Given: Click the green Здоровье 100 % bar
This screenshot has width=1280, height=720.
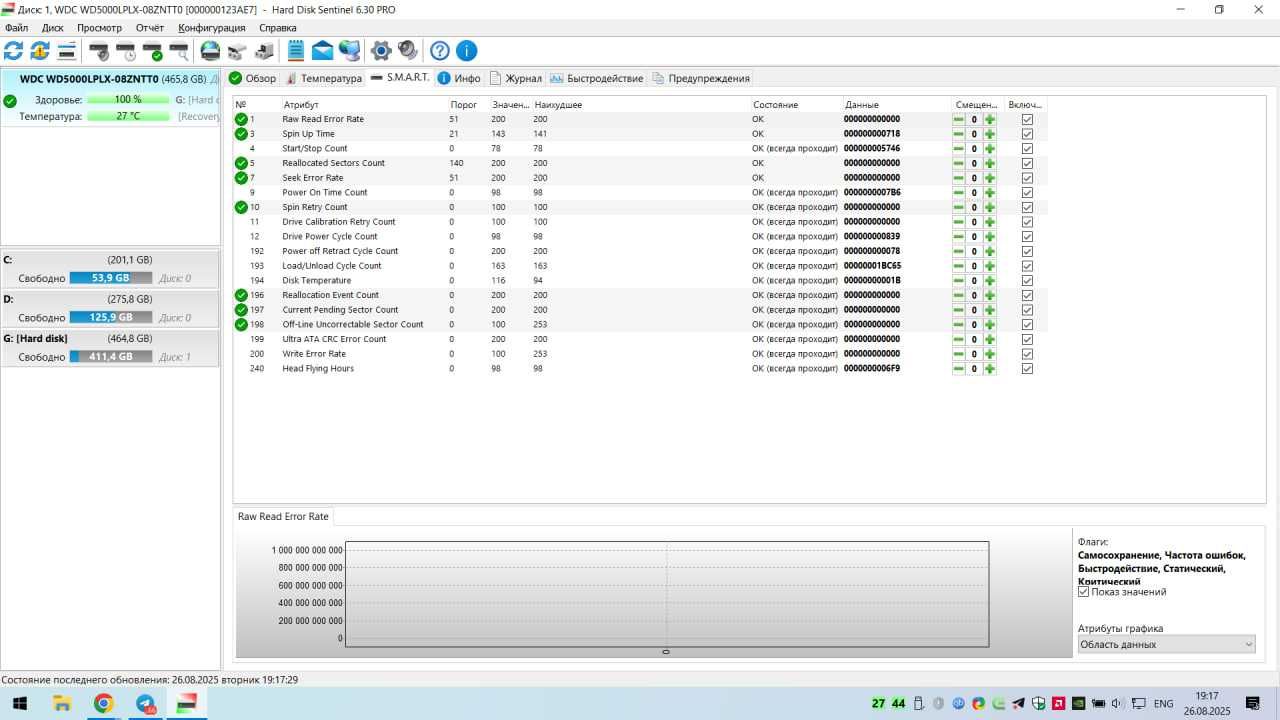Looking at the screenshot, I should coord(128,100).
